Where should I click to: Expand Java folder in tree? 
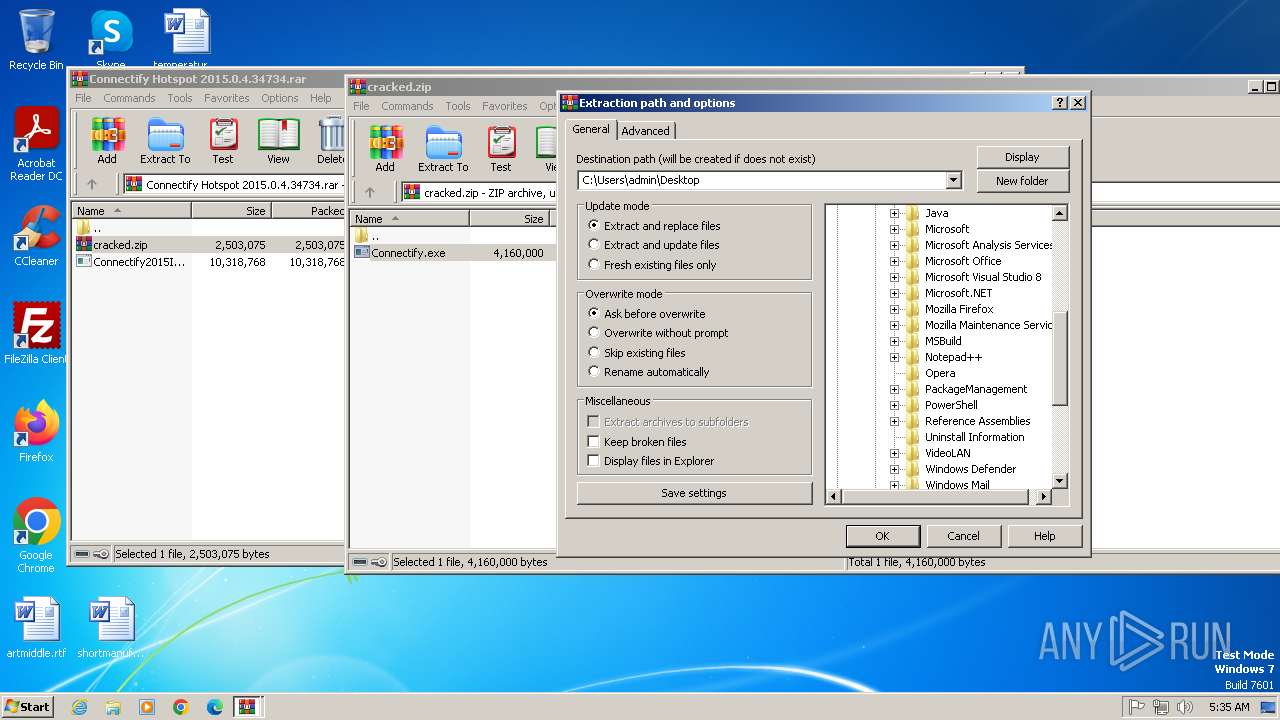point(895,213)
